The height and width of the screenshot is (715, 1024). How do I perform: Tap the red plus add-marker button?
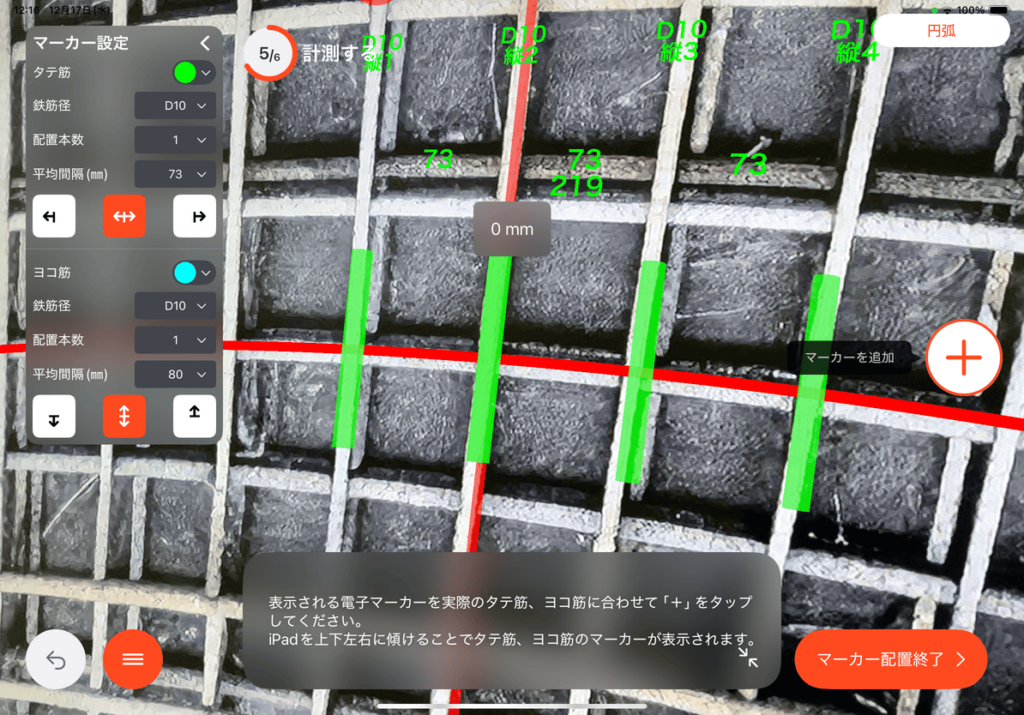pyautogui.click(x=963, y=357)
